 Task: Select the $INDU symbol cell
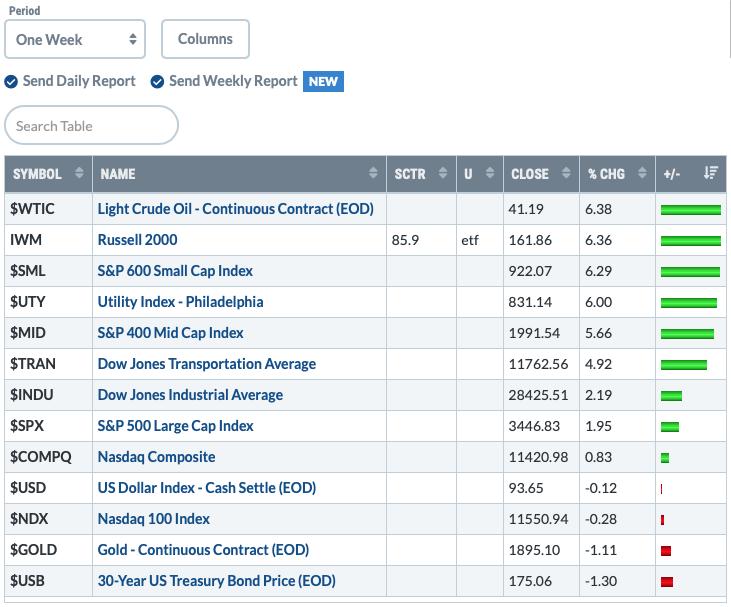click(48, 395)
